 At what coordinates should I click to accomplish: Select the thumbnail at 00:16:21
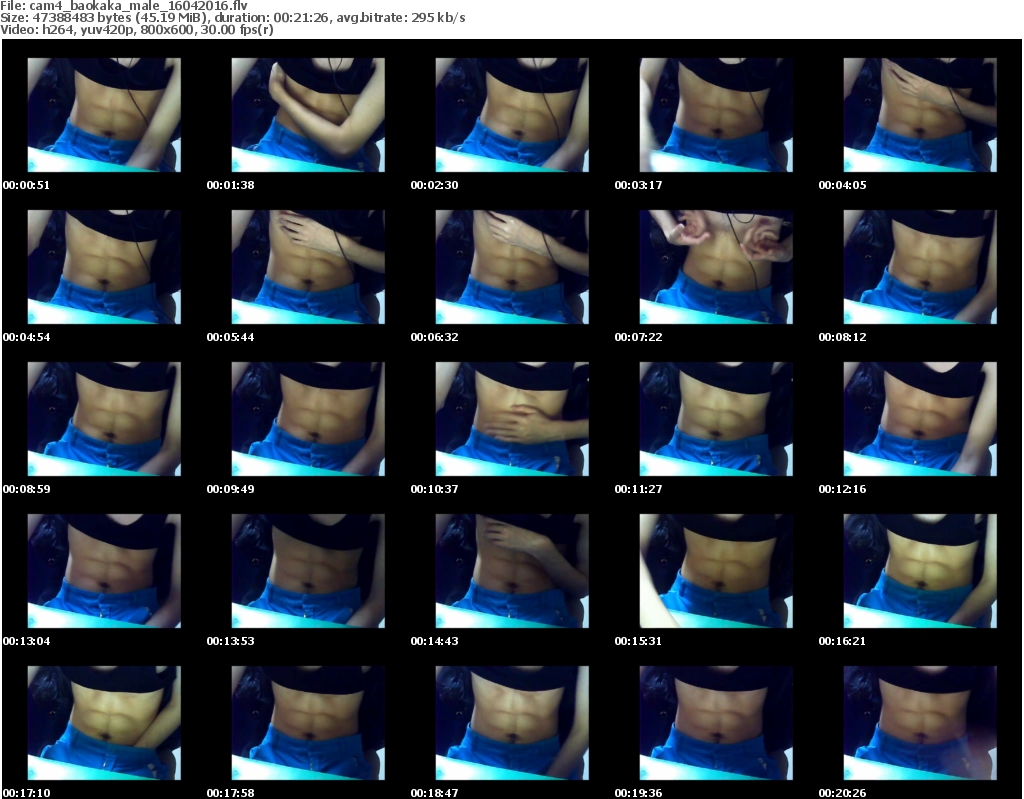click(920, 571)
